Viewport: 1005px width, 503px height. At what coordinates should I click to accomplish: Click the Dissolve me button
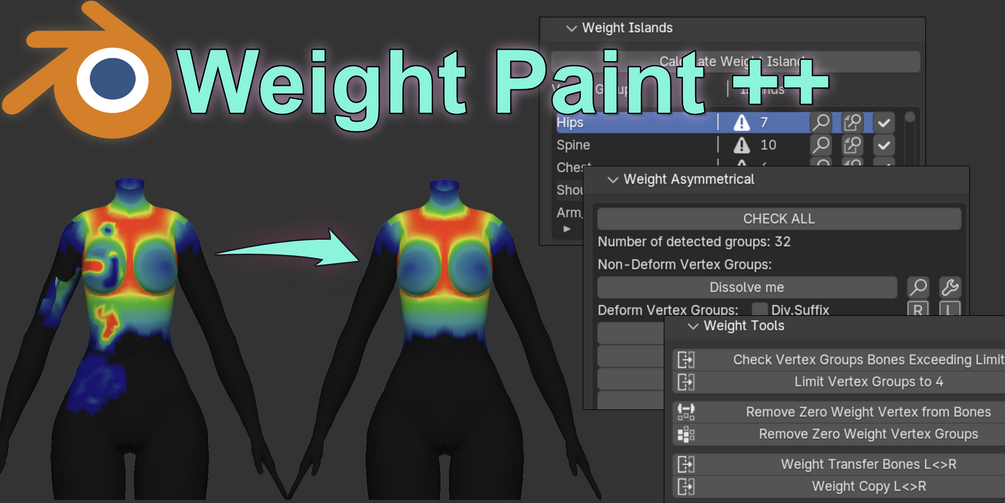coord(747,287)
